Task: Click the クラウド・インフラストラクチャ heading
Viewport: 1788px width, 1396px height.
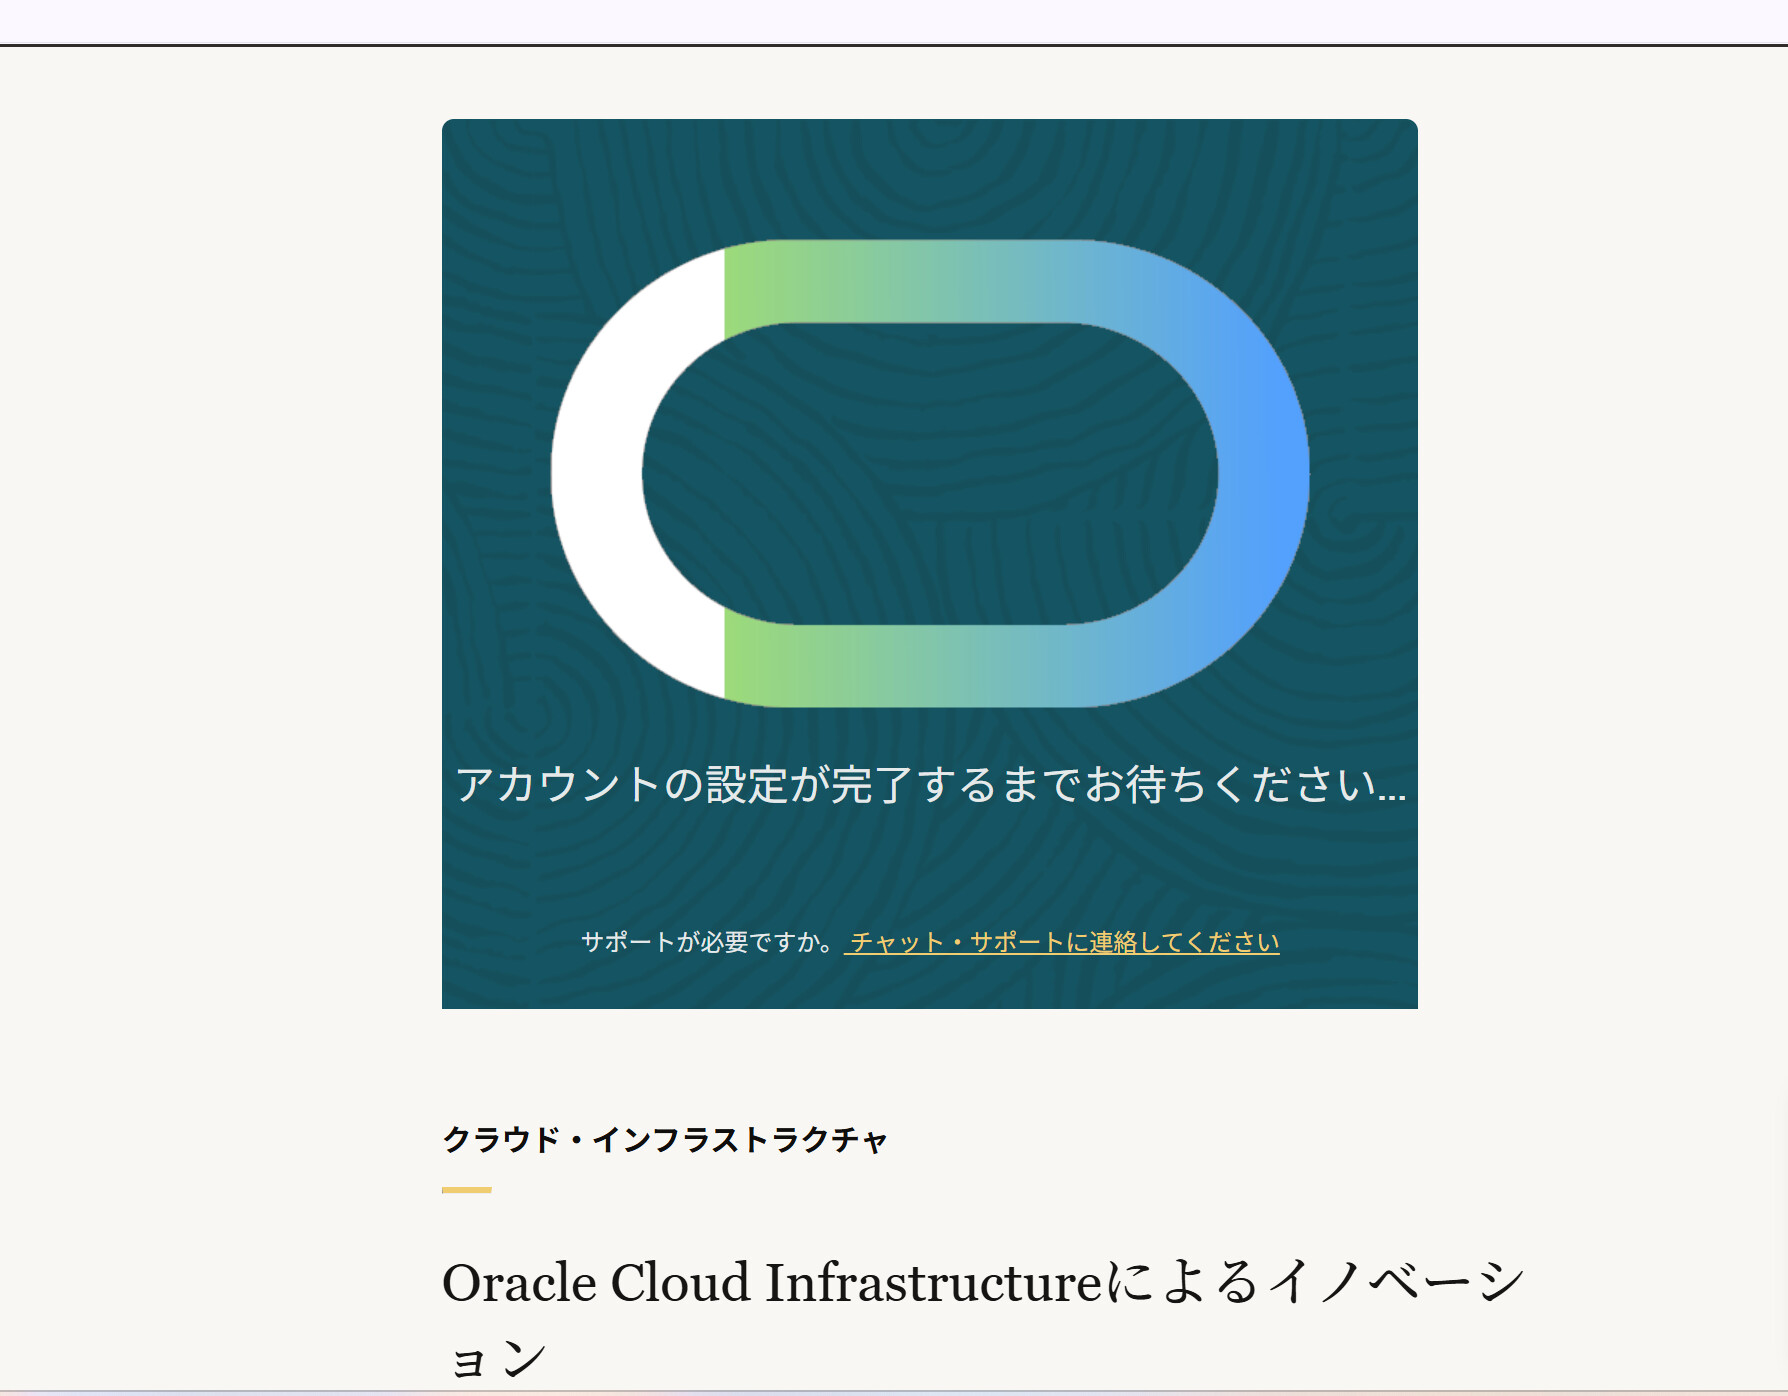Action: [x=665, y=1139]
